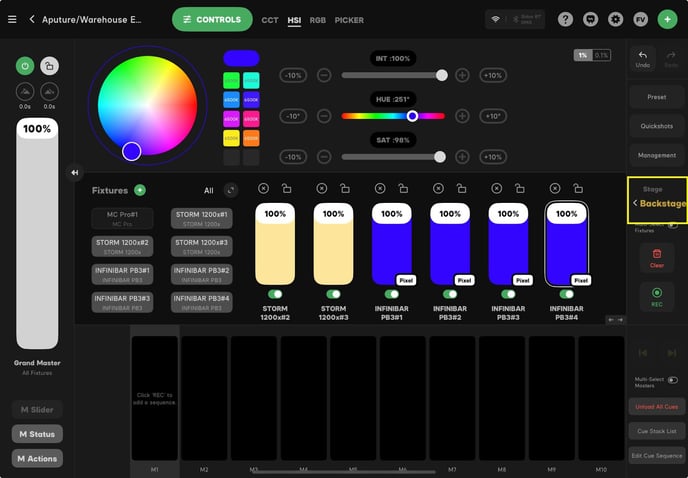This screenshot has height=478, width=688.
Task: Click the first 0.0s fade time icon
Action: 25,92
